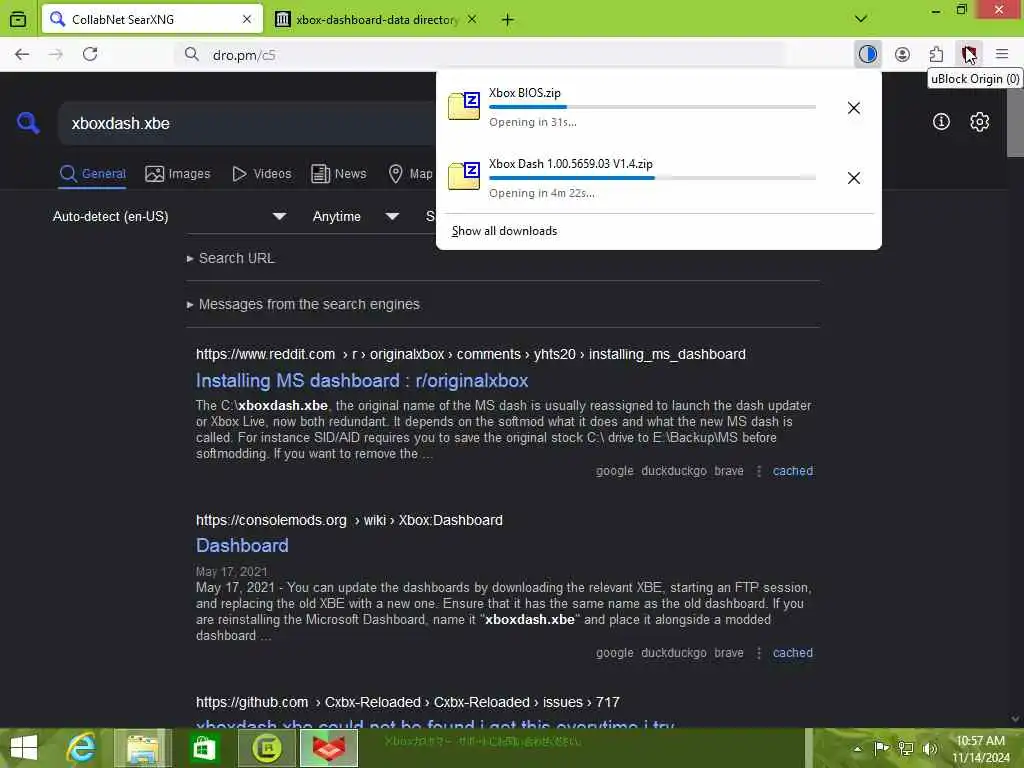1024x768 pixels.
Task: Open Installing MS dashboard reddit result
Action: coord(362,381)
